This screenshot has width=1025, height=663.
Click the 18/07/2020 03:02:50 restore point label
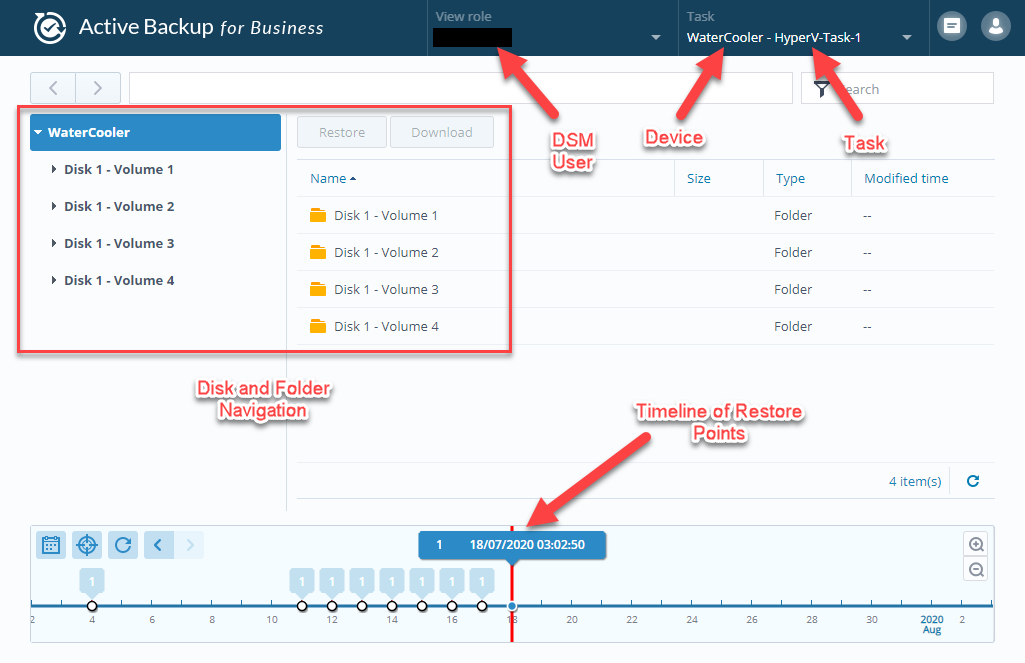pyautogui.click(x=512, y=545)
